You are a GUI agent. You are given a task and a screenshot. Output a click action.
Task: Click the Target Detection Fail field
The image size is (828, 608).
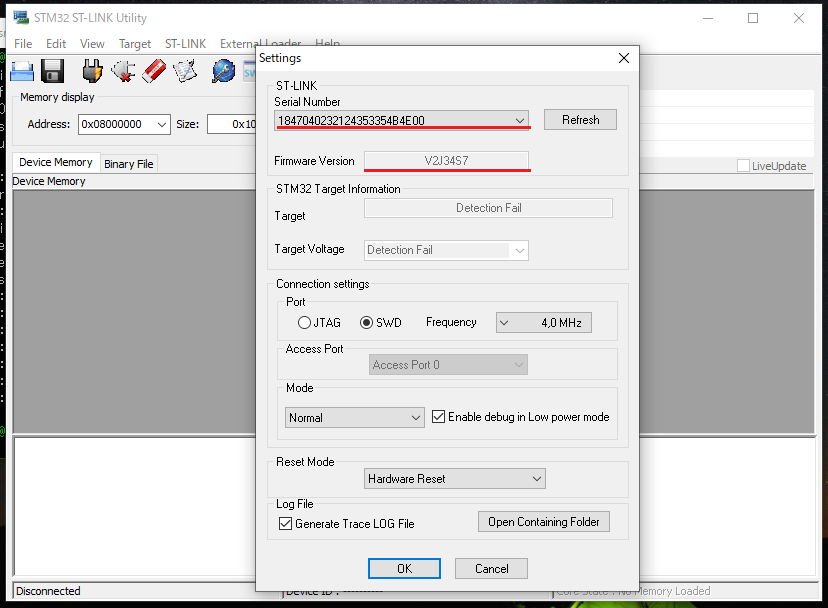click(x=488, y=208)
